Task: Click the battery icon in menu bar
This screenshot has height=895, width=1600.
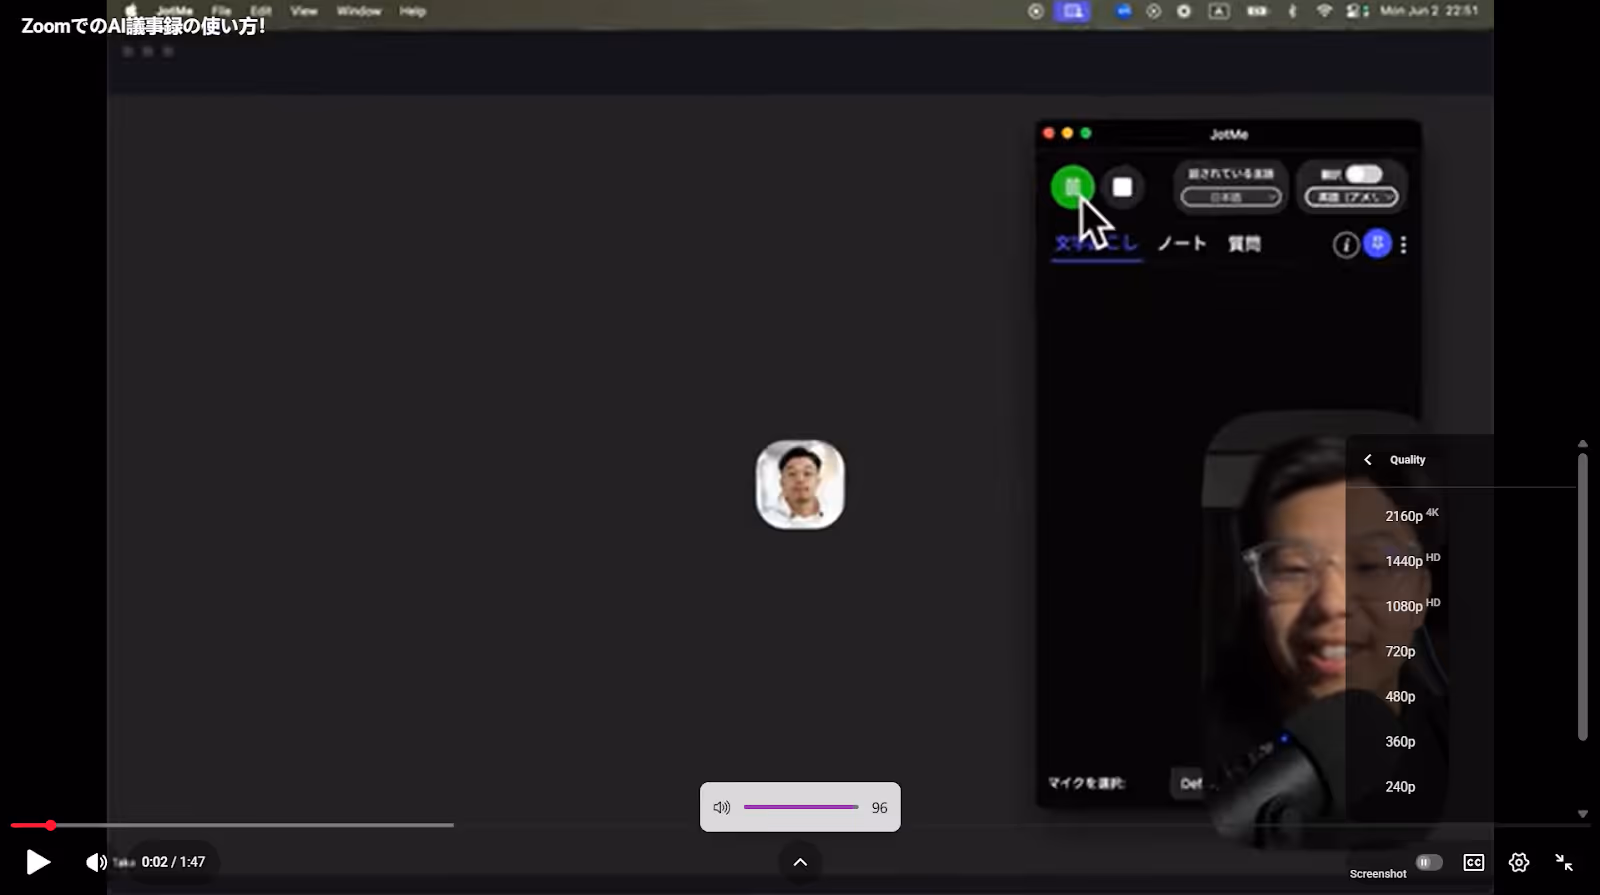Action: pyautogui.click(x=1257, y=11)
